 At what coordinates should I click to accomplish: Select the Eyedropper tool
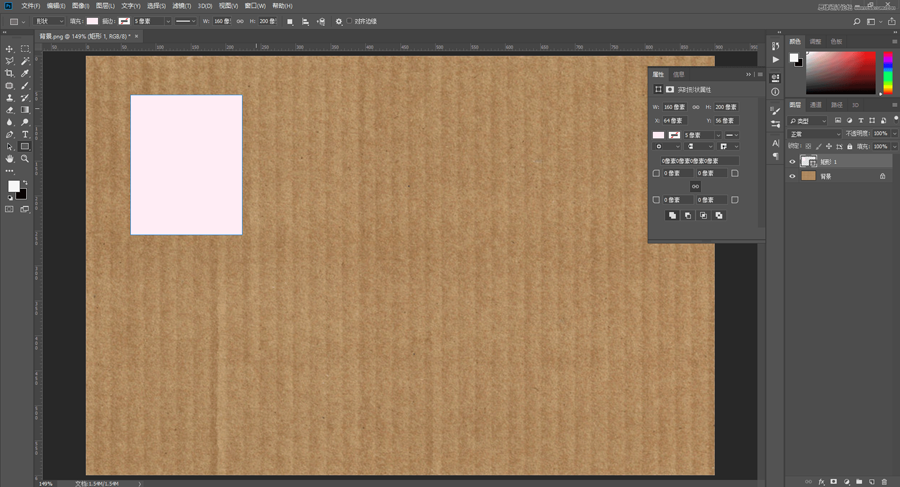tap(25, 74)
